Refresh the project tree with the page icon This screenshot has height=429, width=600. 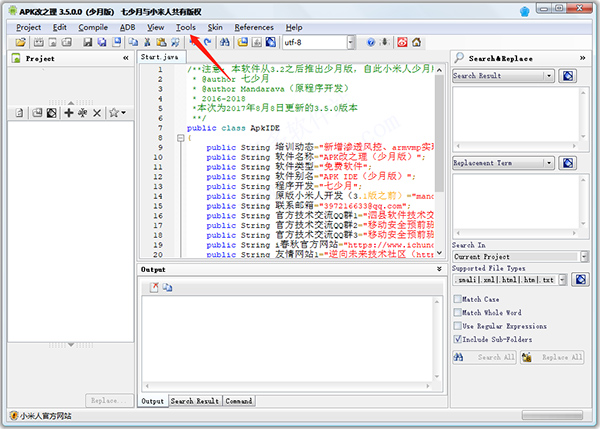pyautogui.click(x=19, y=113)
